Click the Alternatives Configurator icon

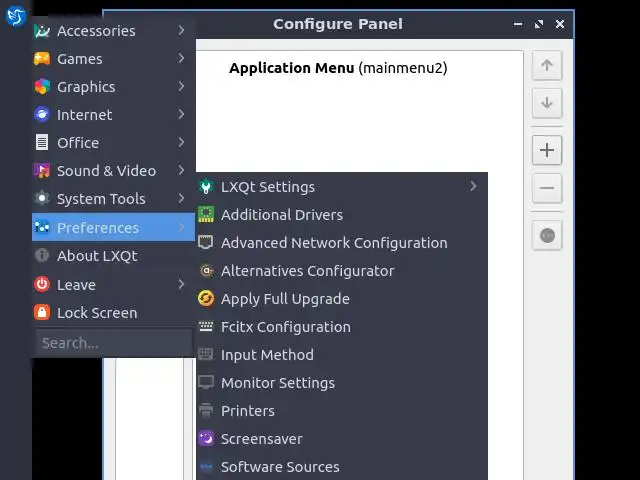click(x=206, y=271)
